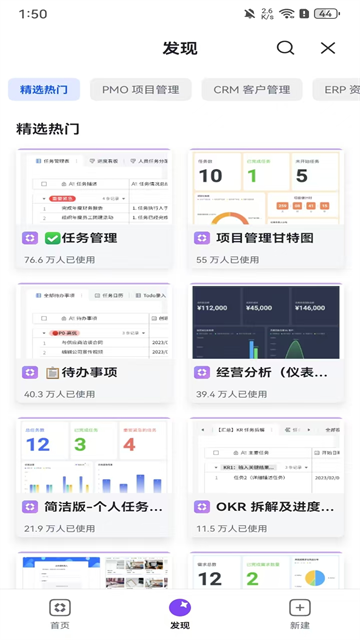Tap the Wi-Fi icon in status bar
The height and width of the screenshot is (640, 360).
tap(287, 14)
